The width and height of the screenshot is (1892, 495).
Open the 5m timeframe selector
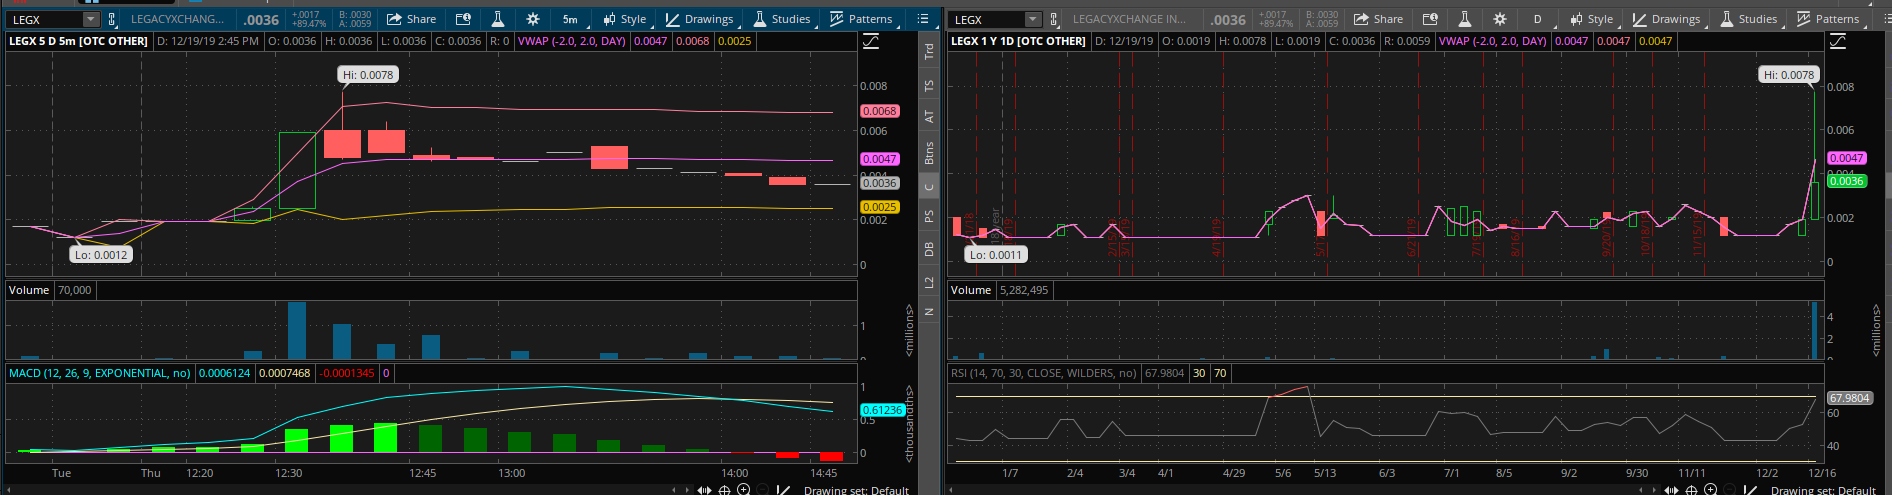(x=570, y=19)
